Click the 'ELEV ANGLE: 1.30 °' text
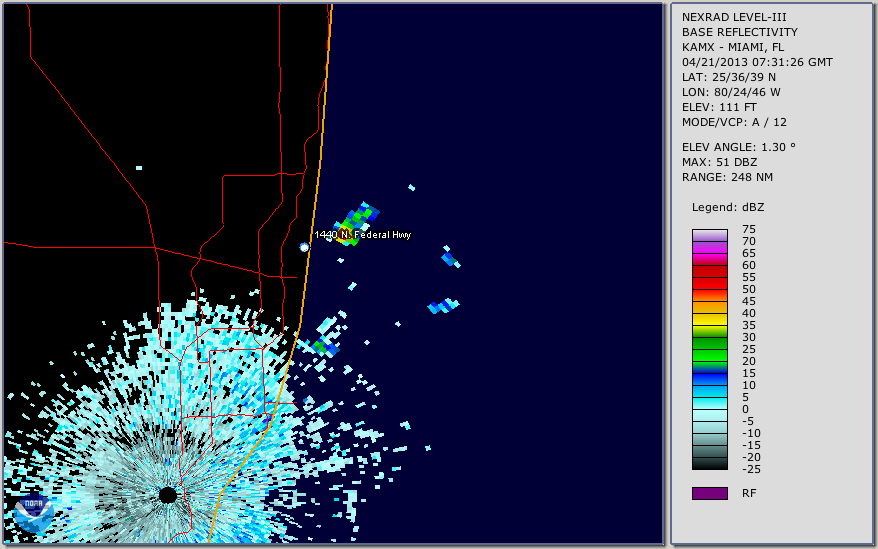 click(739, 147)
